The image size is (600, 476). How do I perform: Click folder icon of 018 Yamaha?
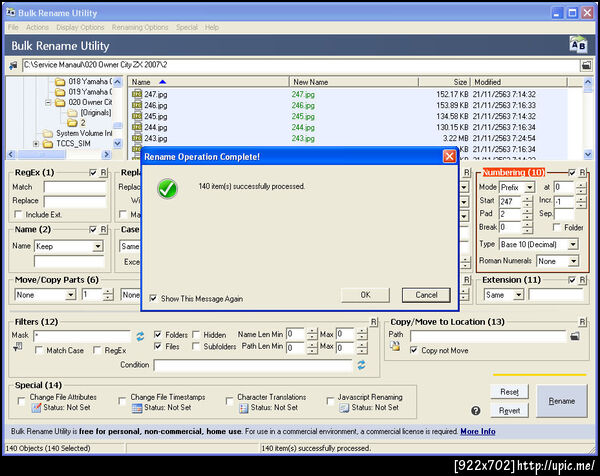point(60,82)
